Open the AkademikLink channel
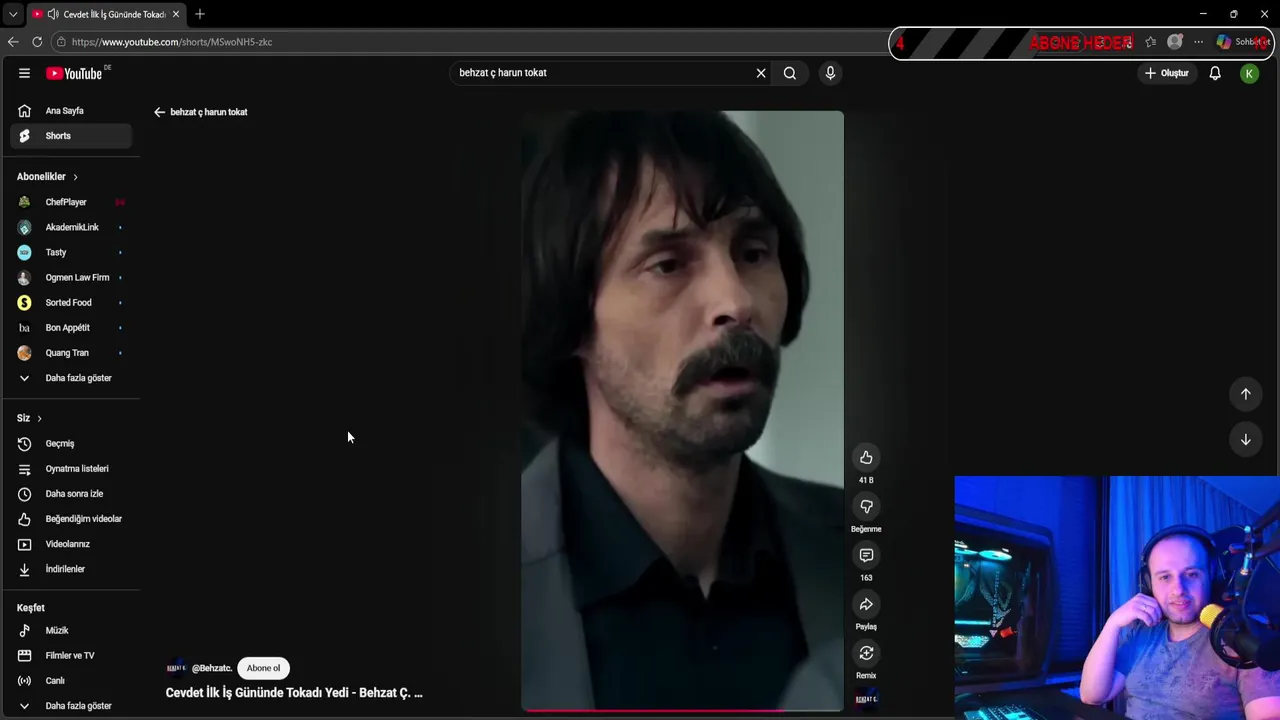1280x720 pixels. [70, 227]
